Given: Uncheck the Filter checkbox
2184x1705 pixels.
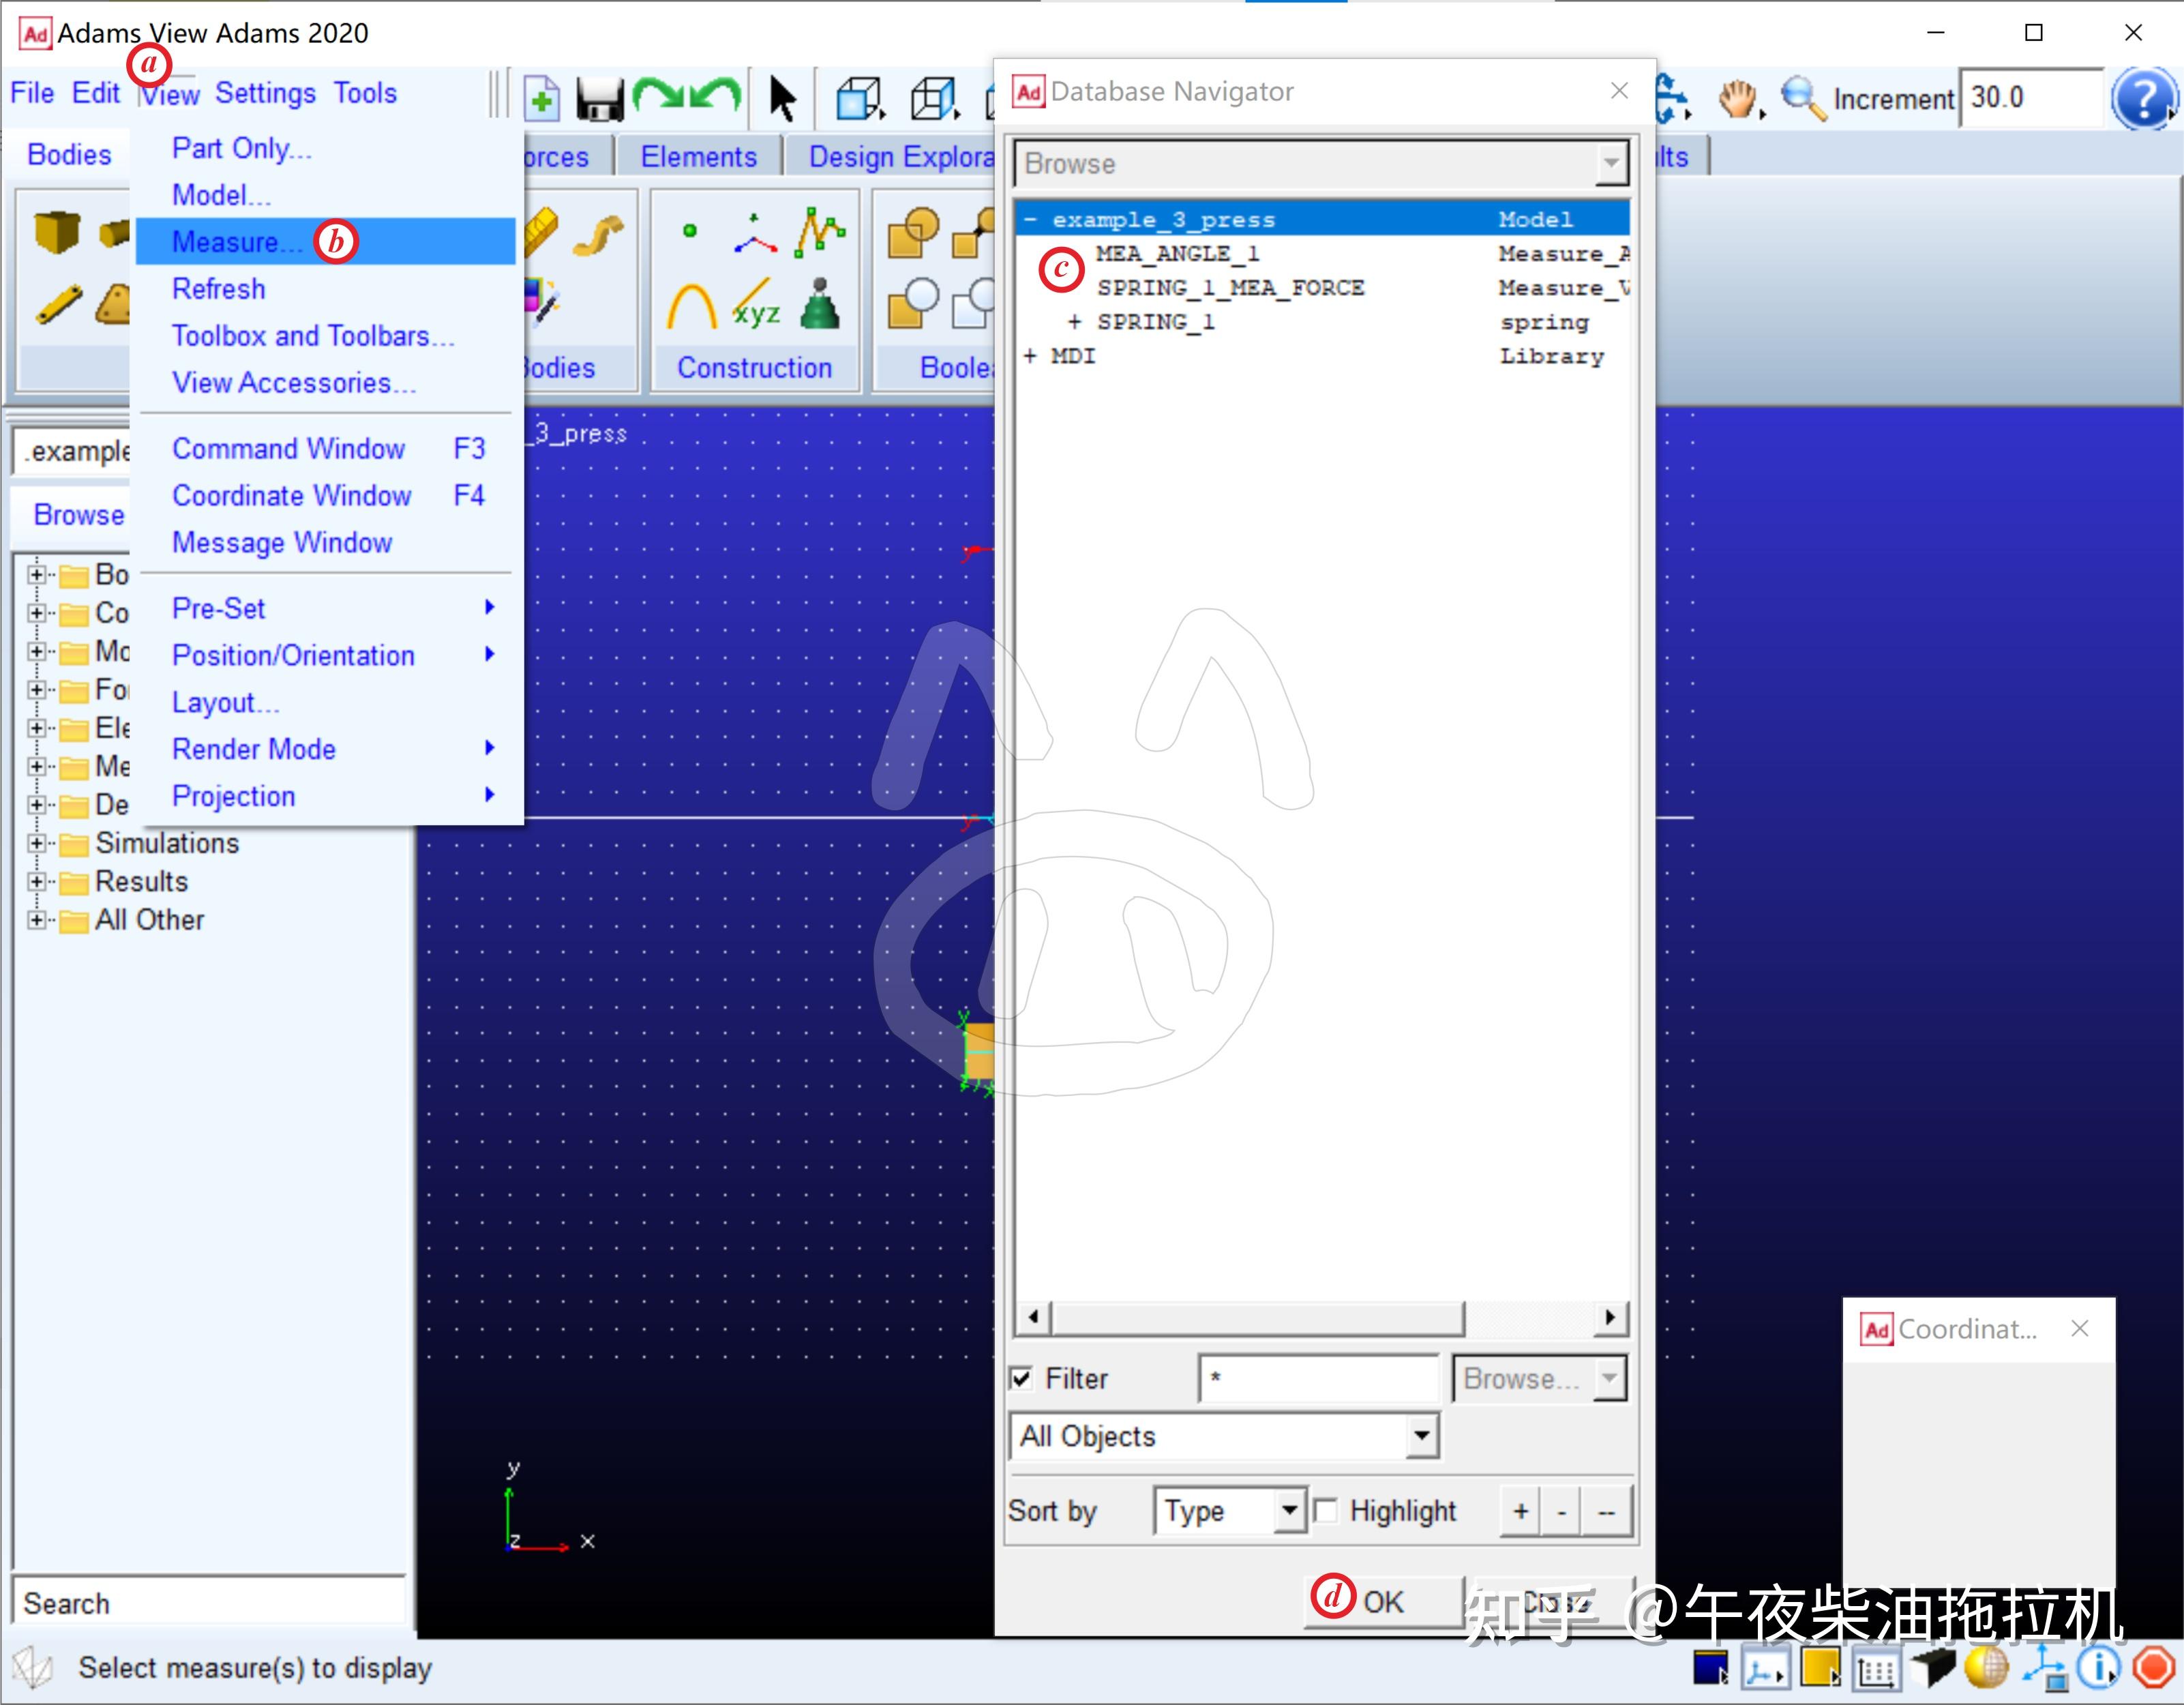Looking at the screenshot, I should click(1021, 1378).
